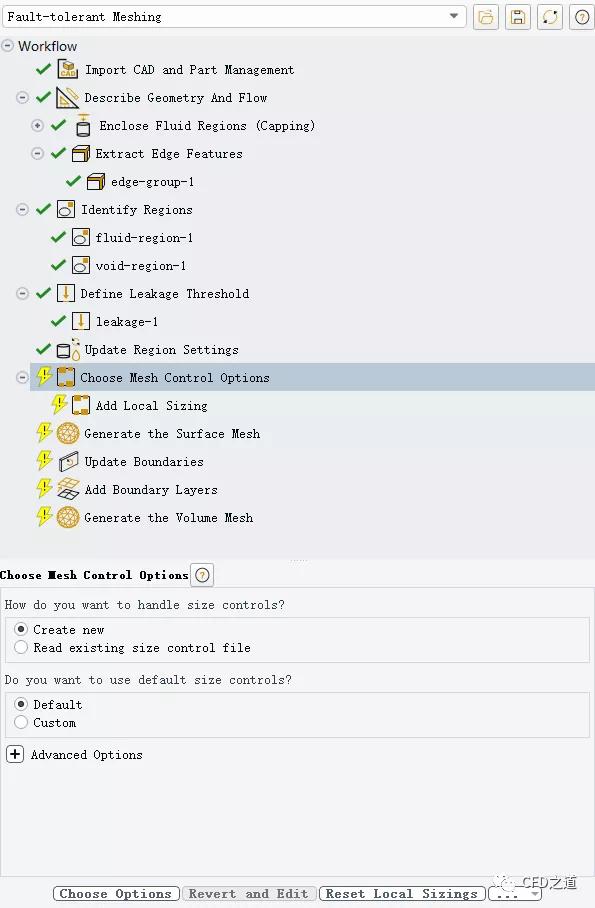Viewport: 595px width, 908px height.
Task: Open workflow file folder icon
Action: pyautogui.click(x=486, y=17)
